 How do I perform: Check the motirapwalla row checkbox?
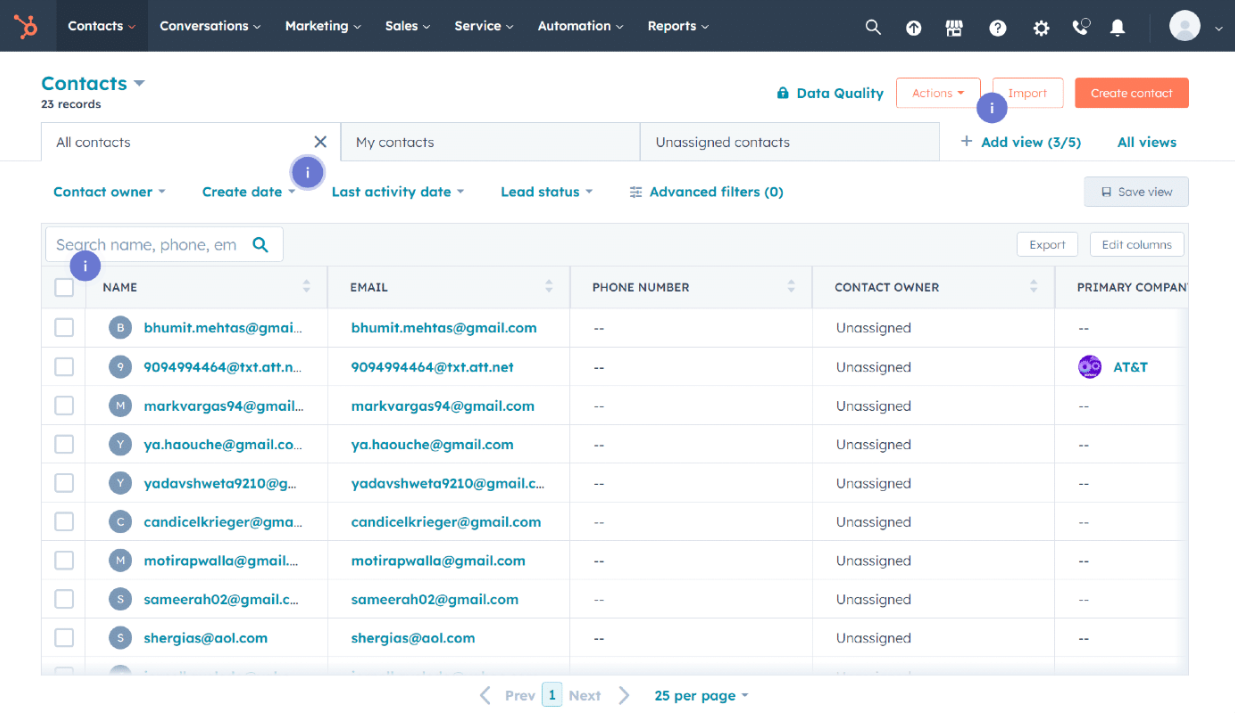[64, 560]
